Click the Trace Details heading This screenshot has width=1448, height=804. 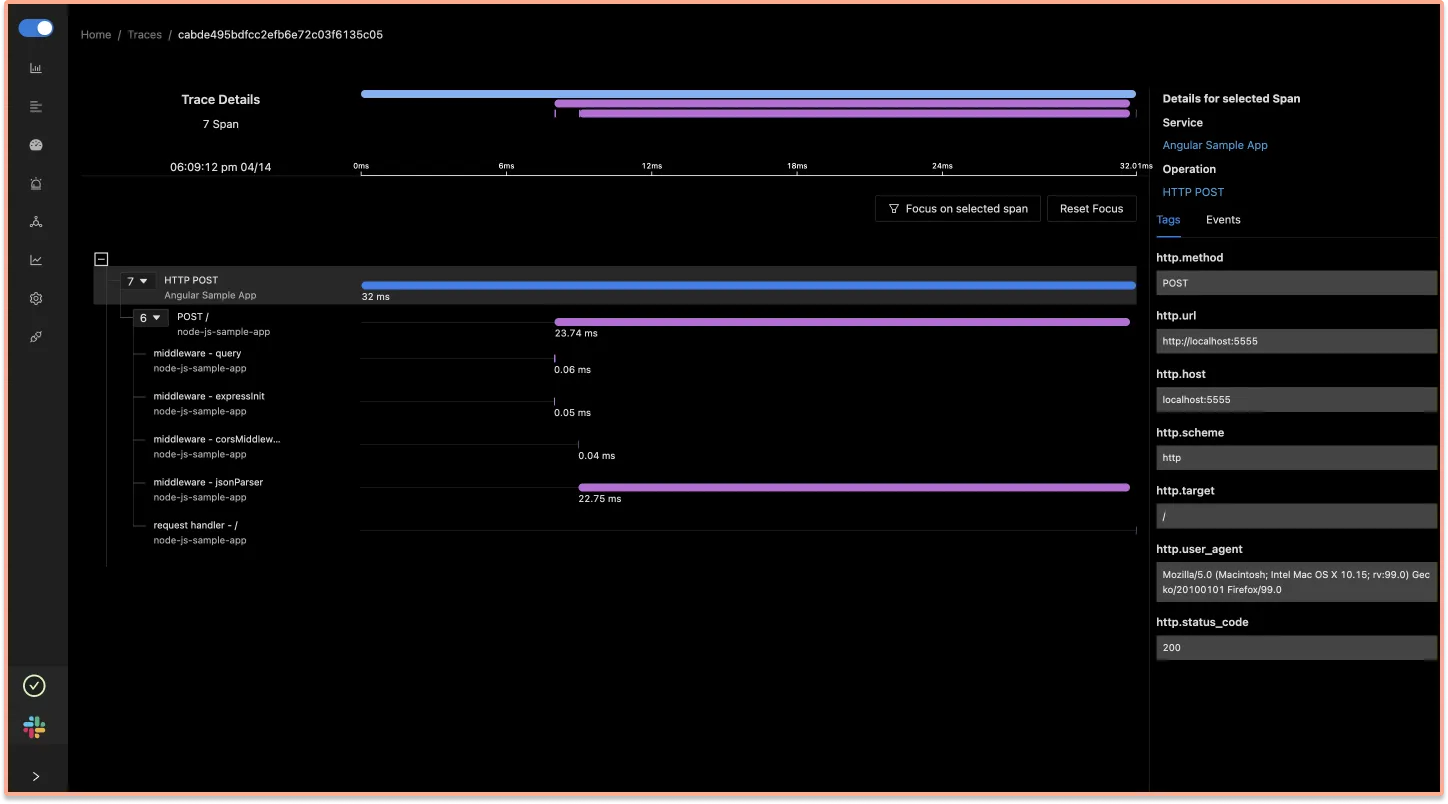coord(221,99)
